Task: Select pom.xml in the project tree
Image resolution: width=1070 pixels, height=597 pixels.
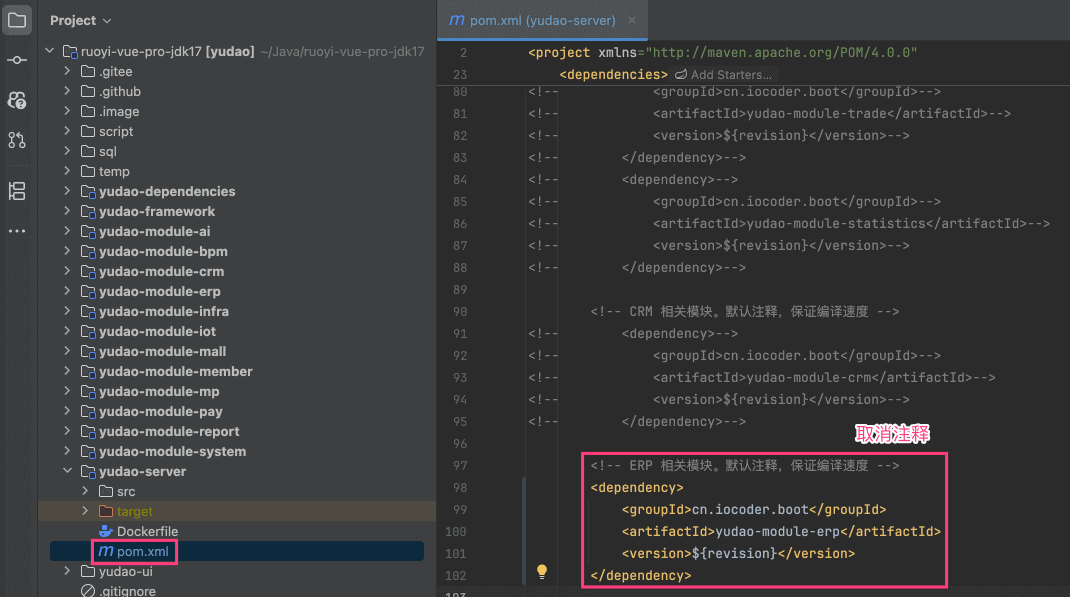Action: 140,551
